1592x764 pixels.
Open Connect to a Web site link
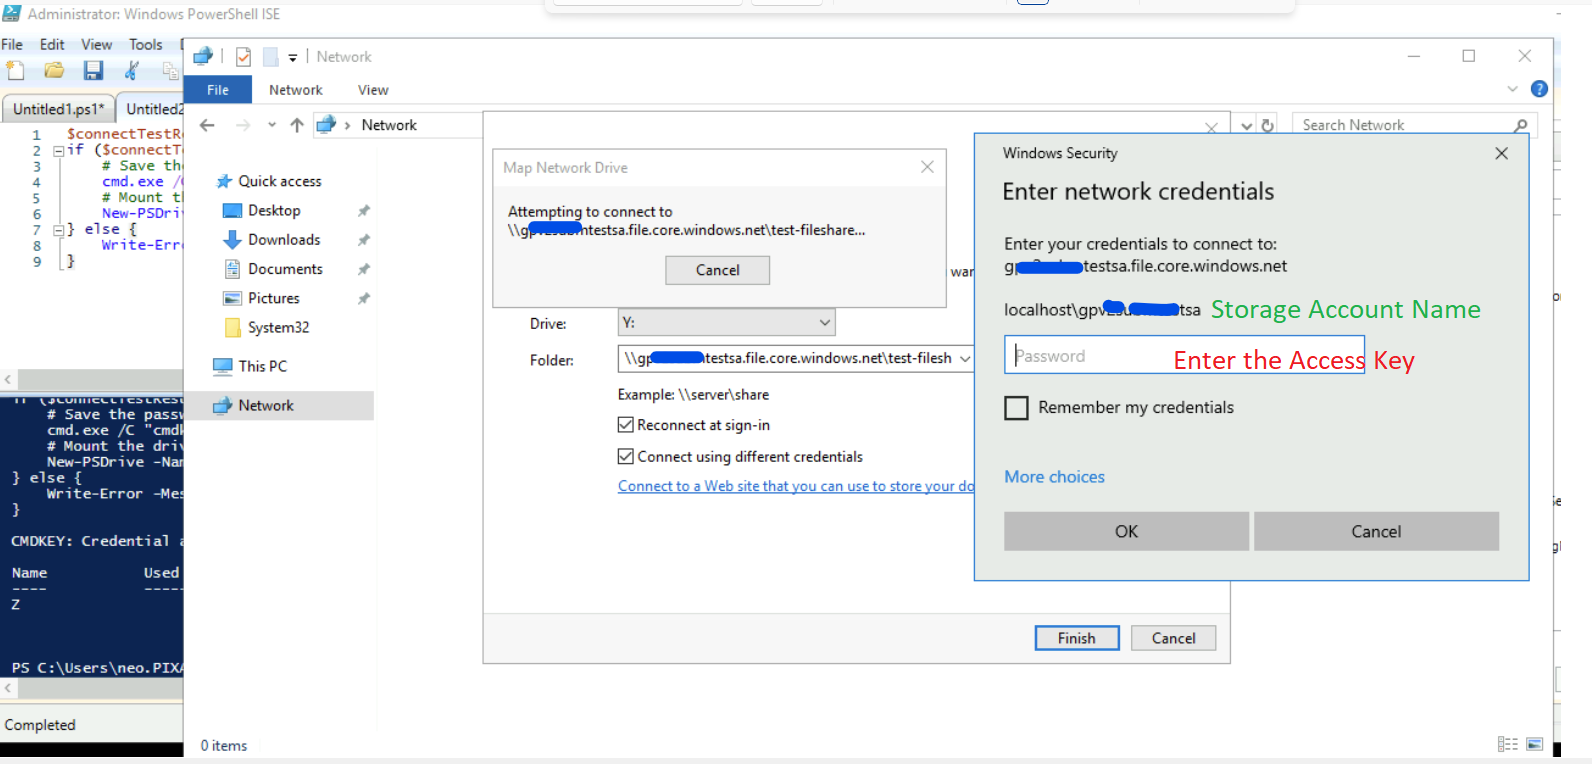coord(796,486)
